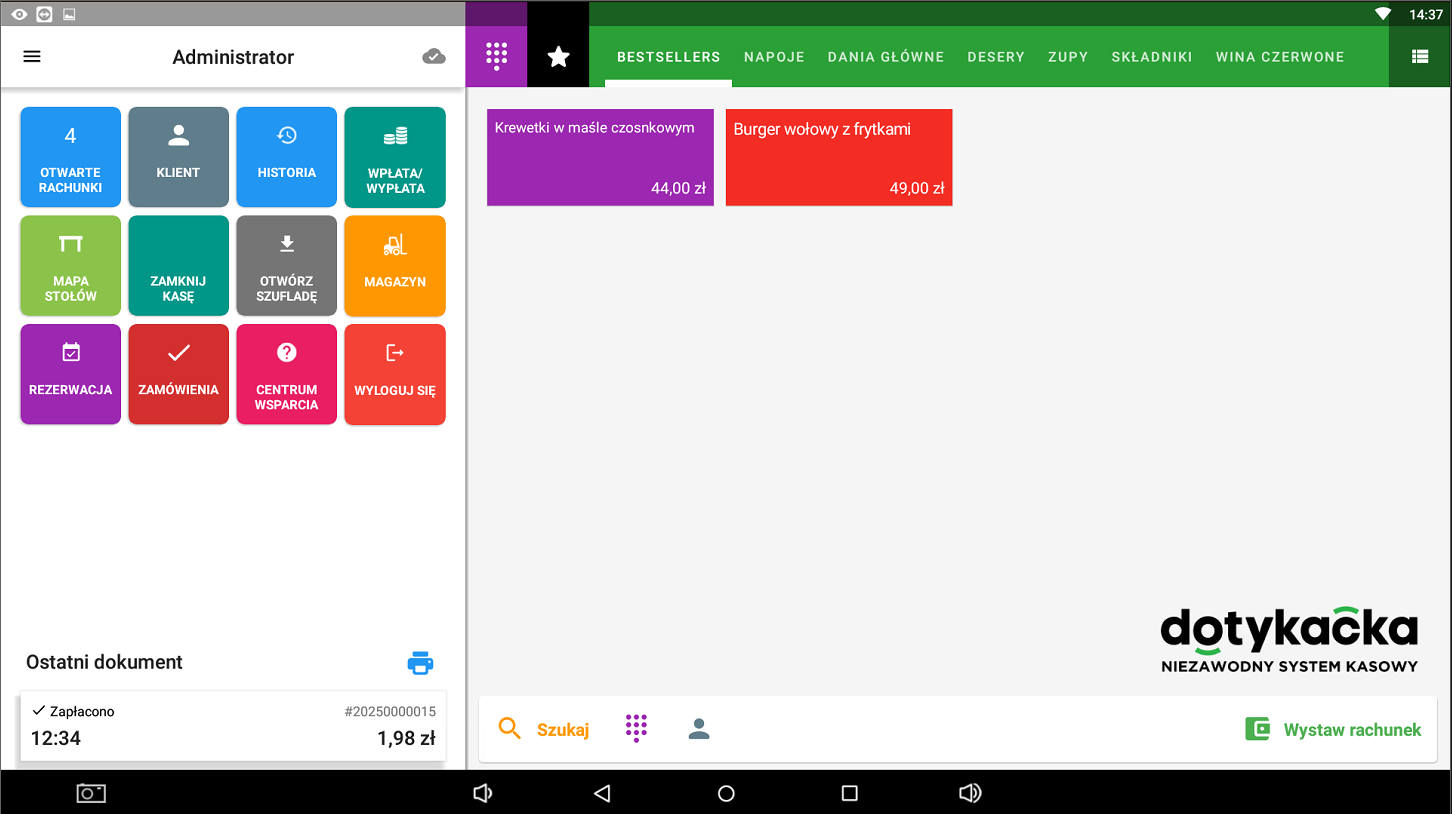Add Burger wołowy z frytkami product
Viewport: 1452px width, 814px height.
[x=838, y=158]
